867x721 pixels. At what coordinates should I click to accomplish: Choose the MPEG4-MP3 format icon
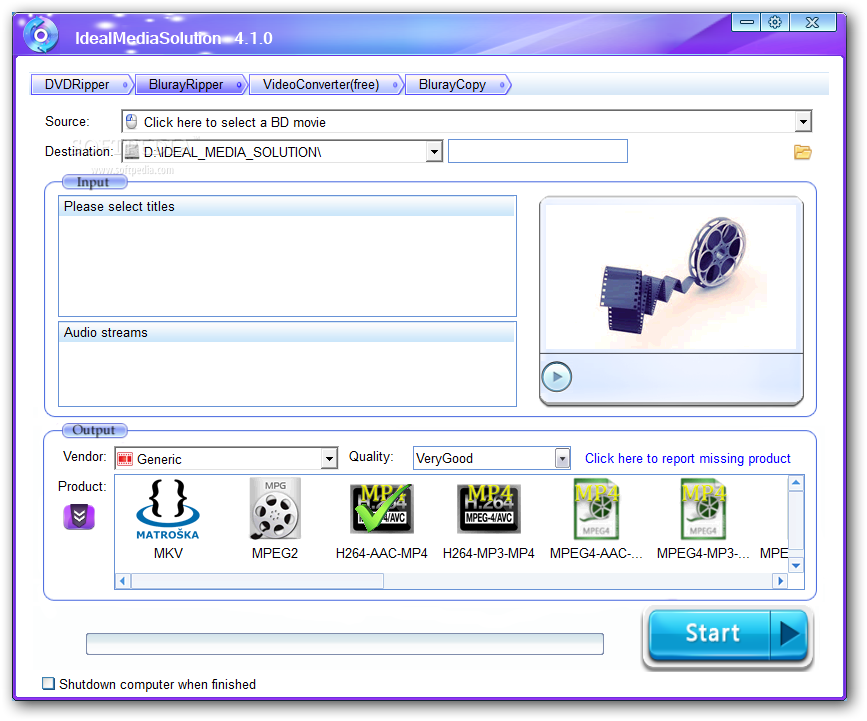pos(703,509)
